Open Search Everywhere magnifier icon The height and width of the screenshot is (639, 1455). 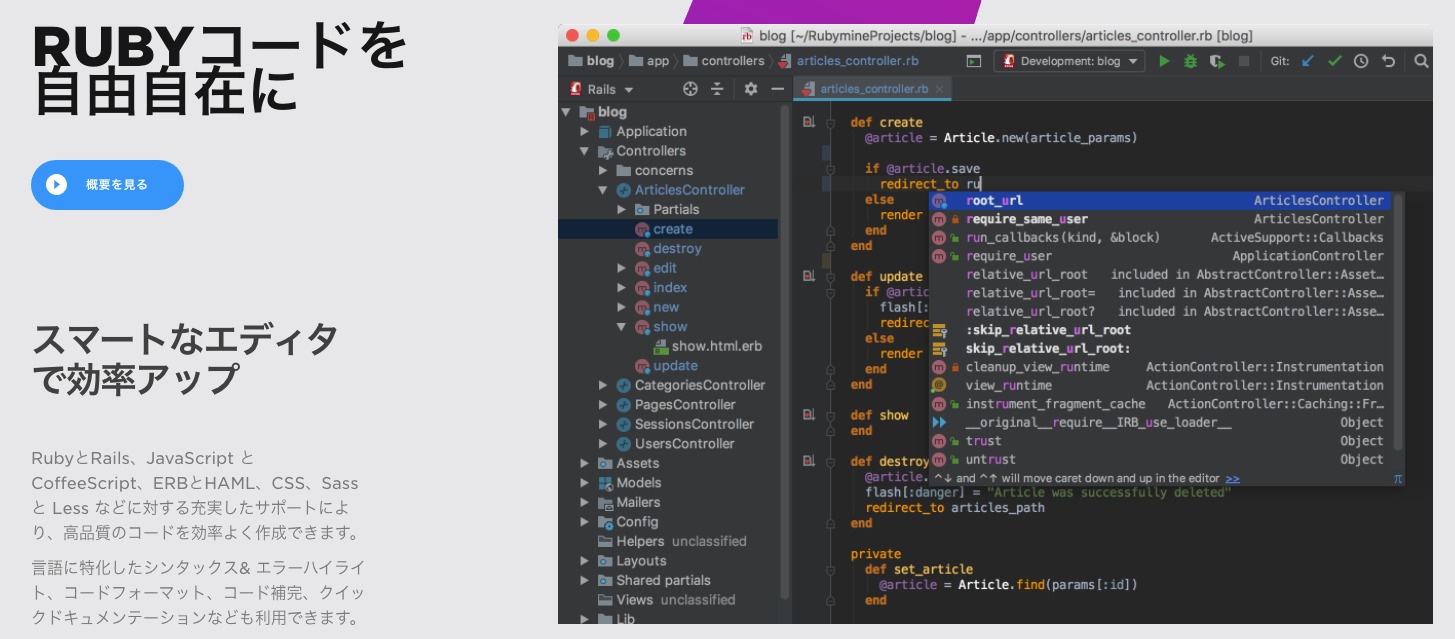(1421, 61)
